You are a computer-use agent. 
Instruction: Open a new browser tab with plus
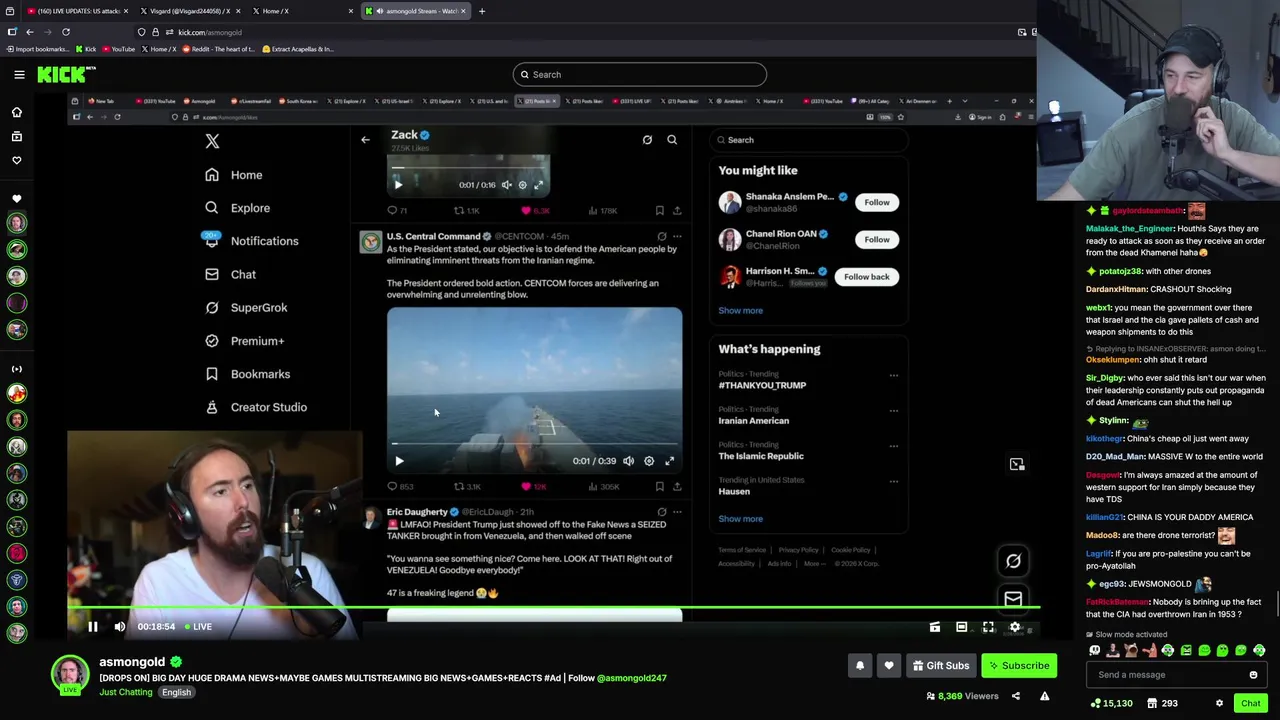pos(482,11)
